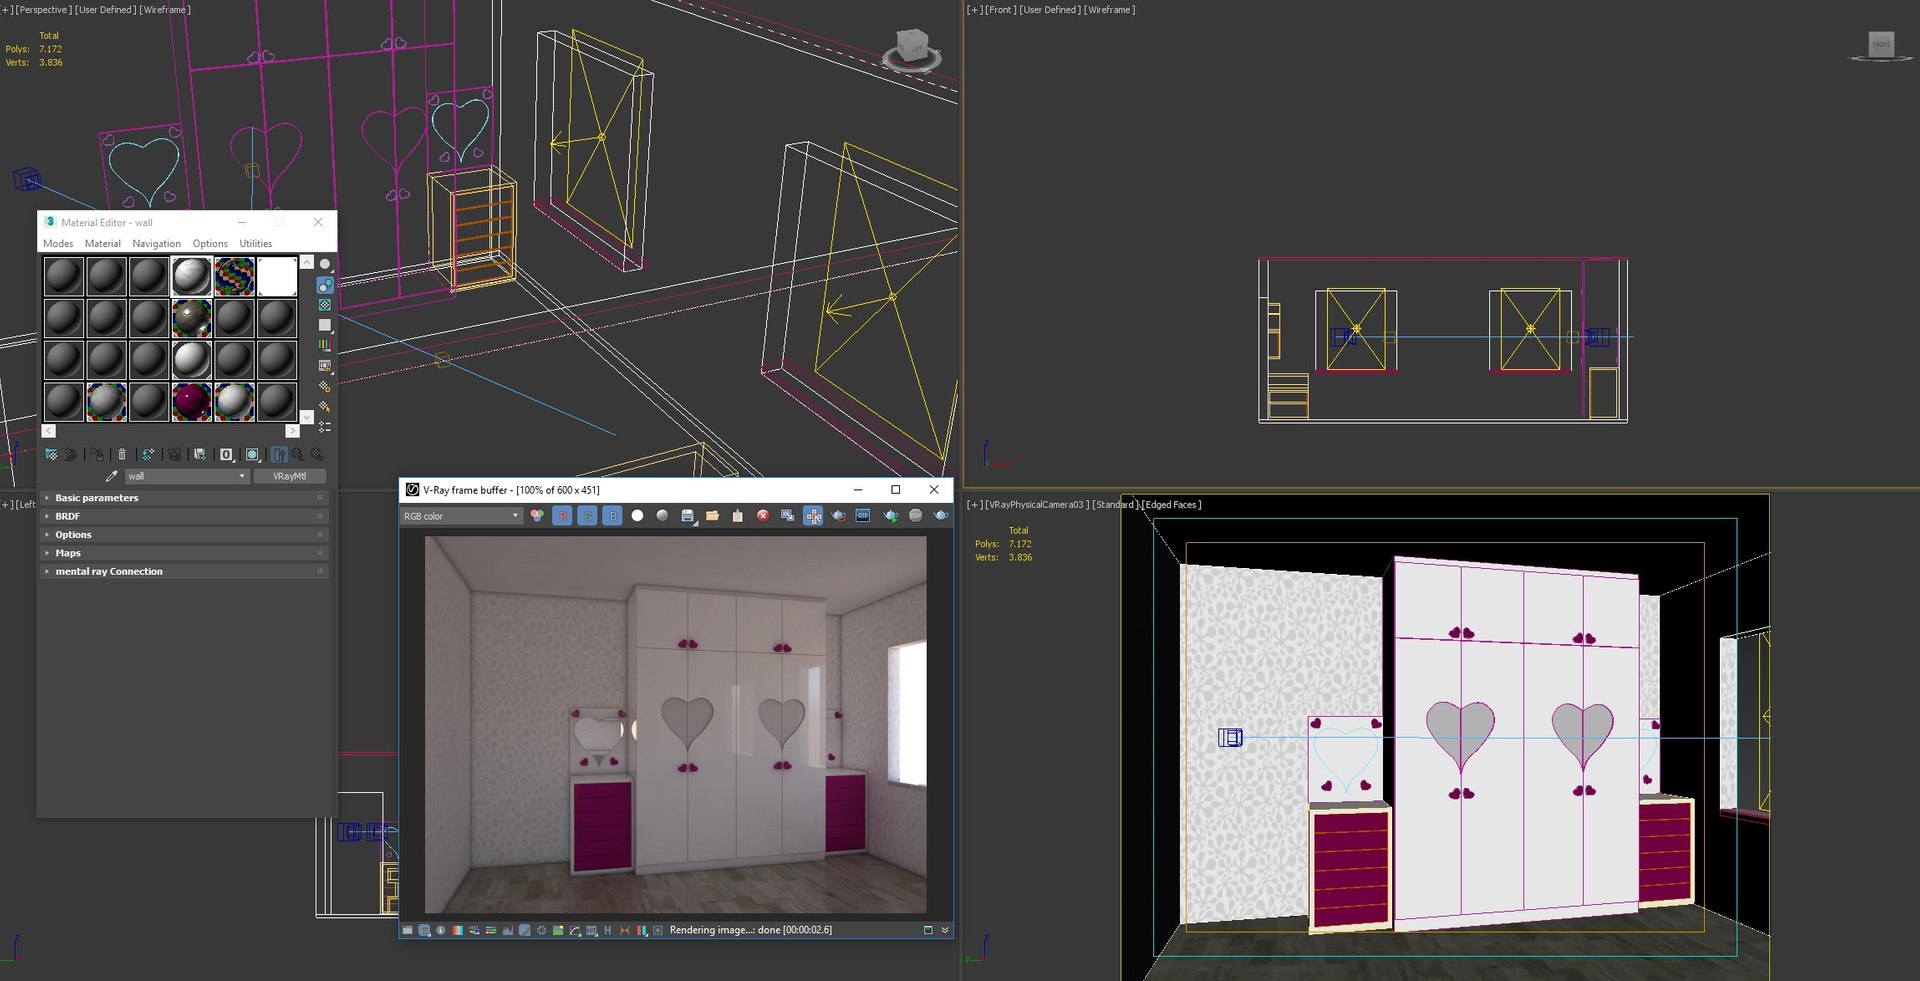Click the eyedropper pick material icon
Screen dimensions: 1920x981
click(111, 477)
